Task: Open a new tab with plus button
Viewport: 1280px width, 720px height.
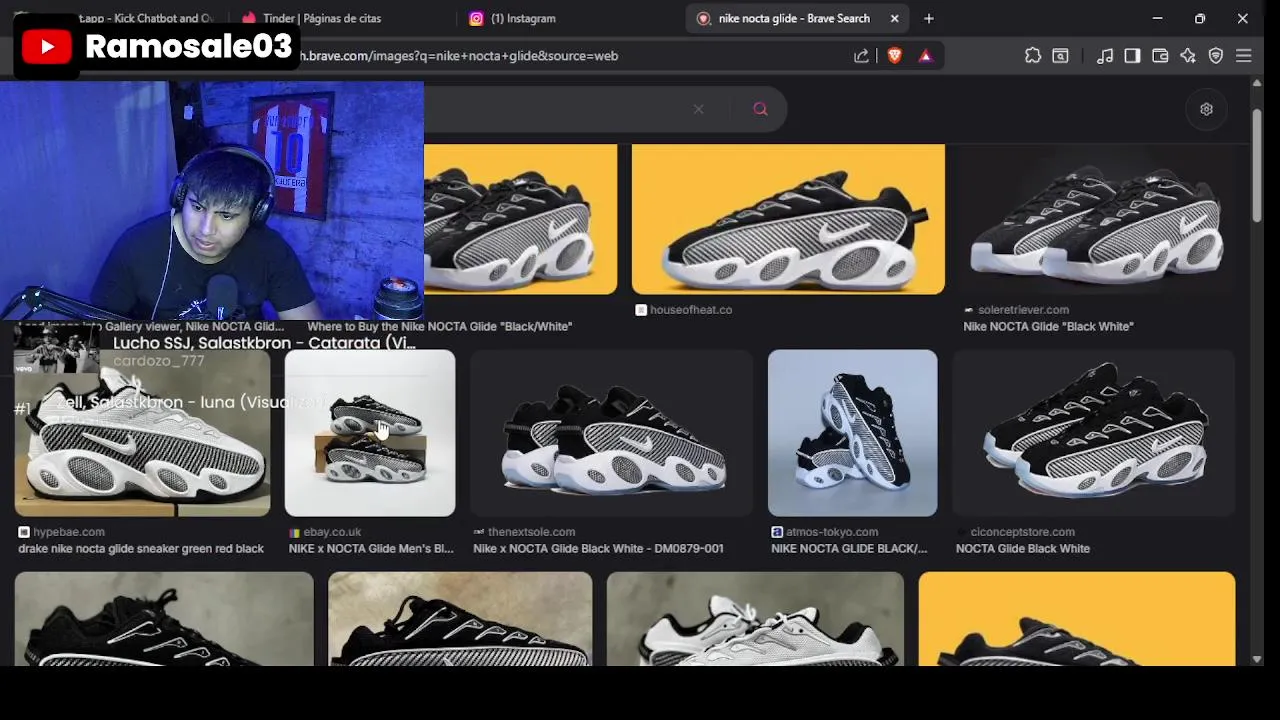Action: (x=929, y=18)
